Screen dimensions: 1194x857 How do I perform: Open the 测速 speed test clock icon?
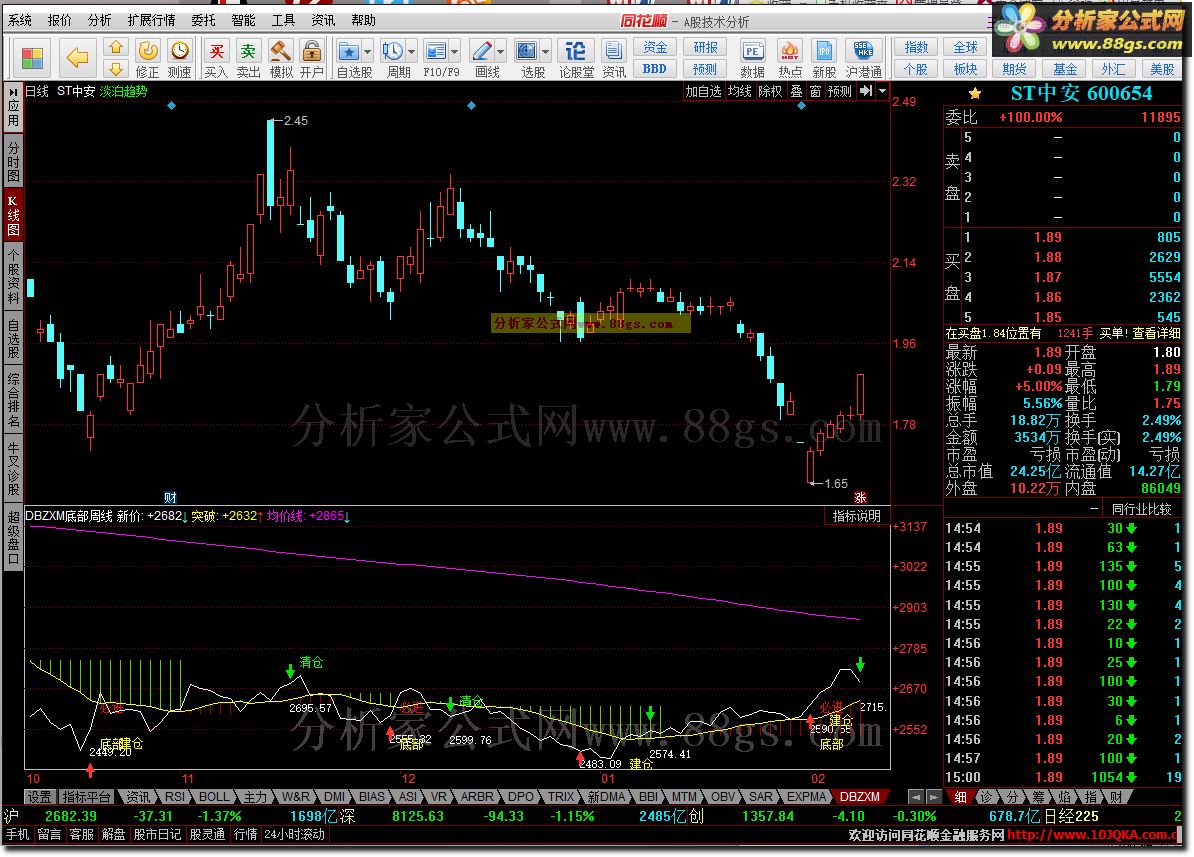pos(180,59)
